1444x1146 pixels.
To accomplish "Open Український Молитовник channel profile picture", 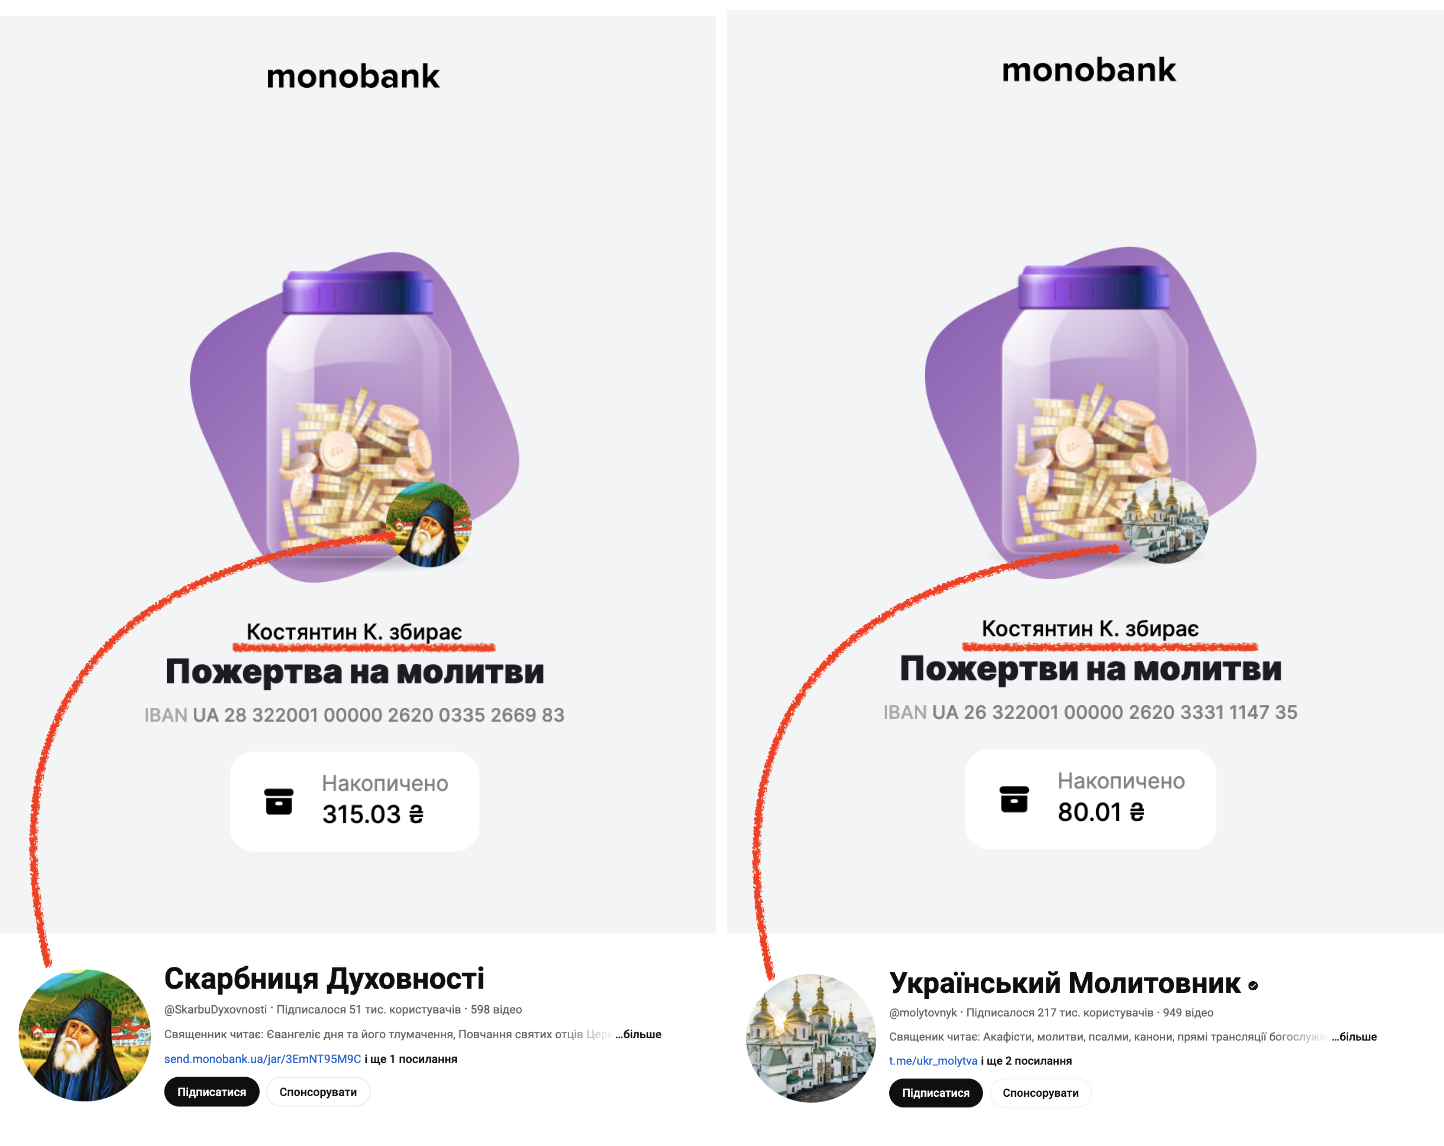I will tap(811, 1038).
